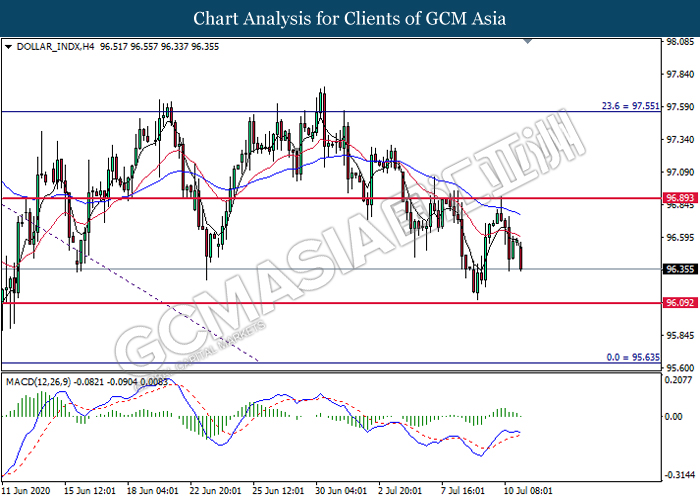The height and width of the screenshot is (500, 700).
Task: Select the DOLLAR_INDX,H4 symbol label
Action: pos(55,46)
